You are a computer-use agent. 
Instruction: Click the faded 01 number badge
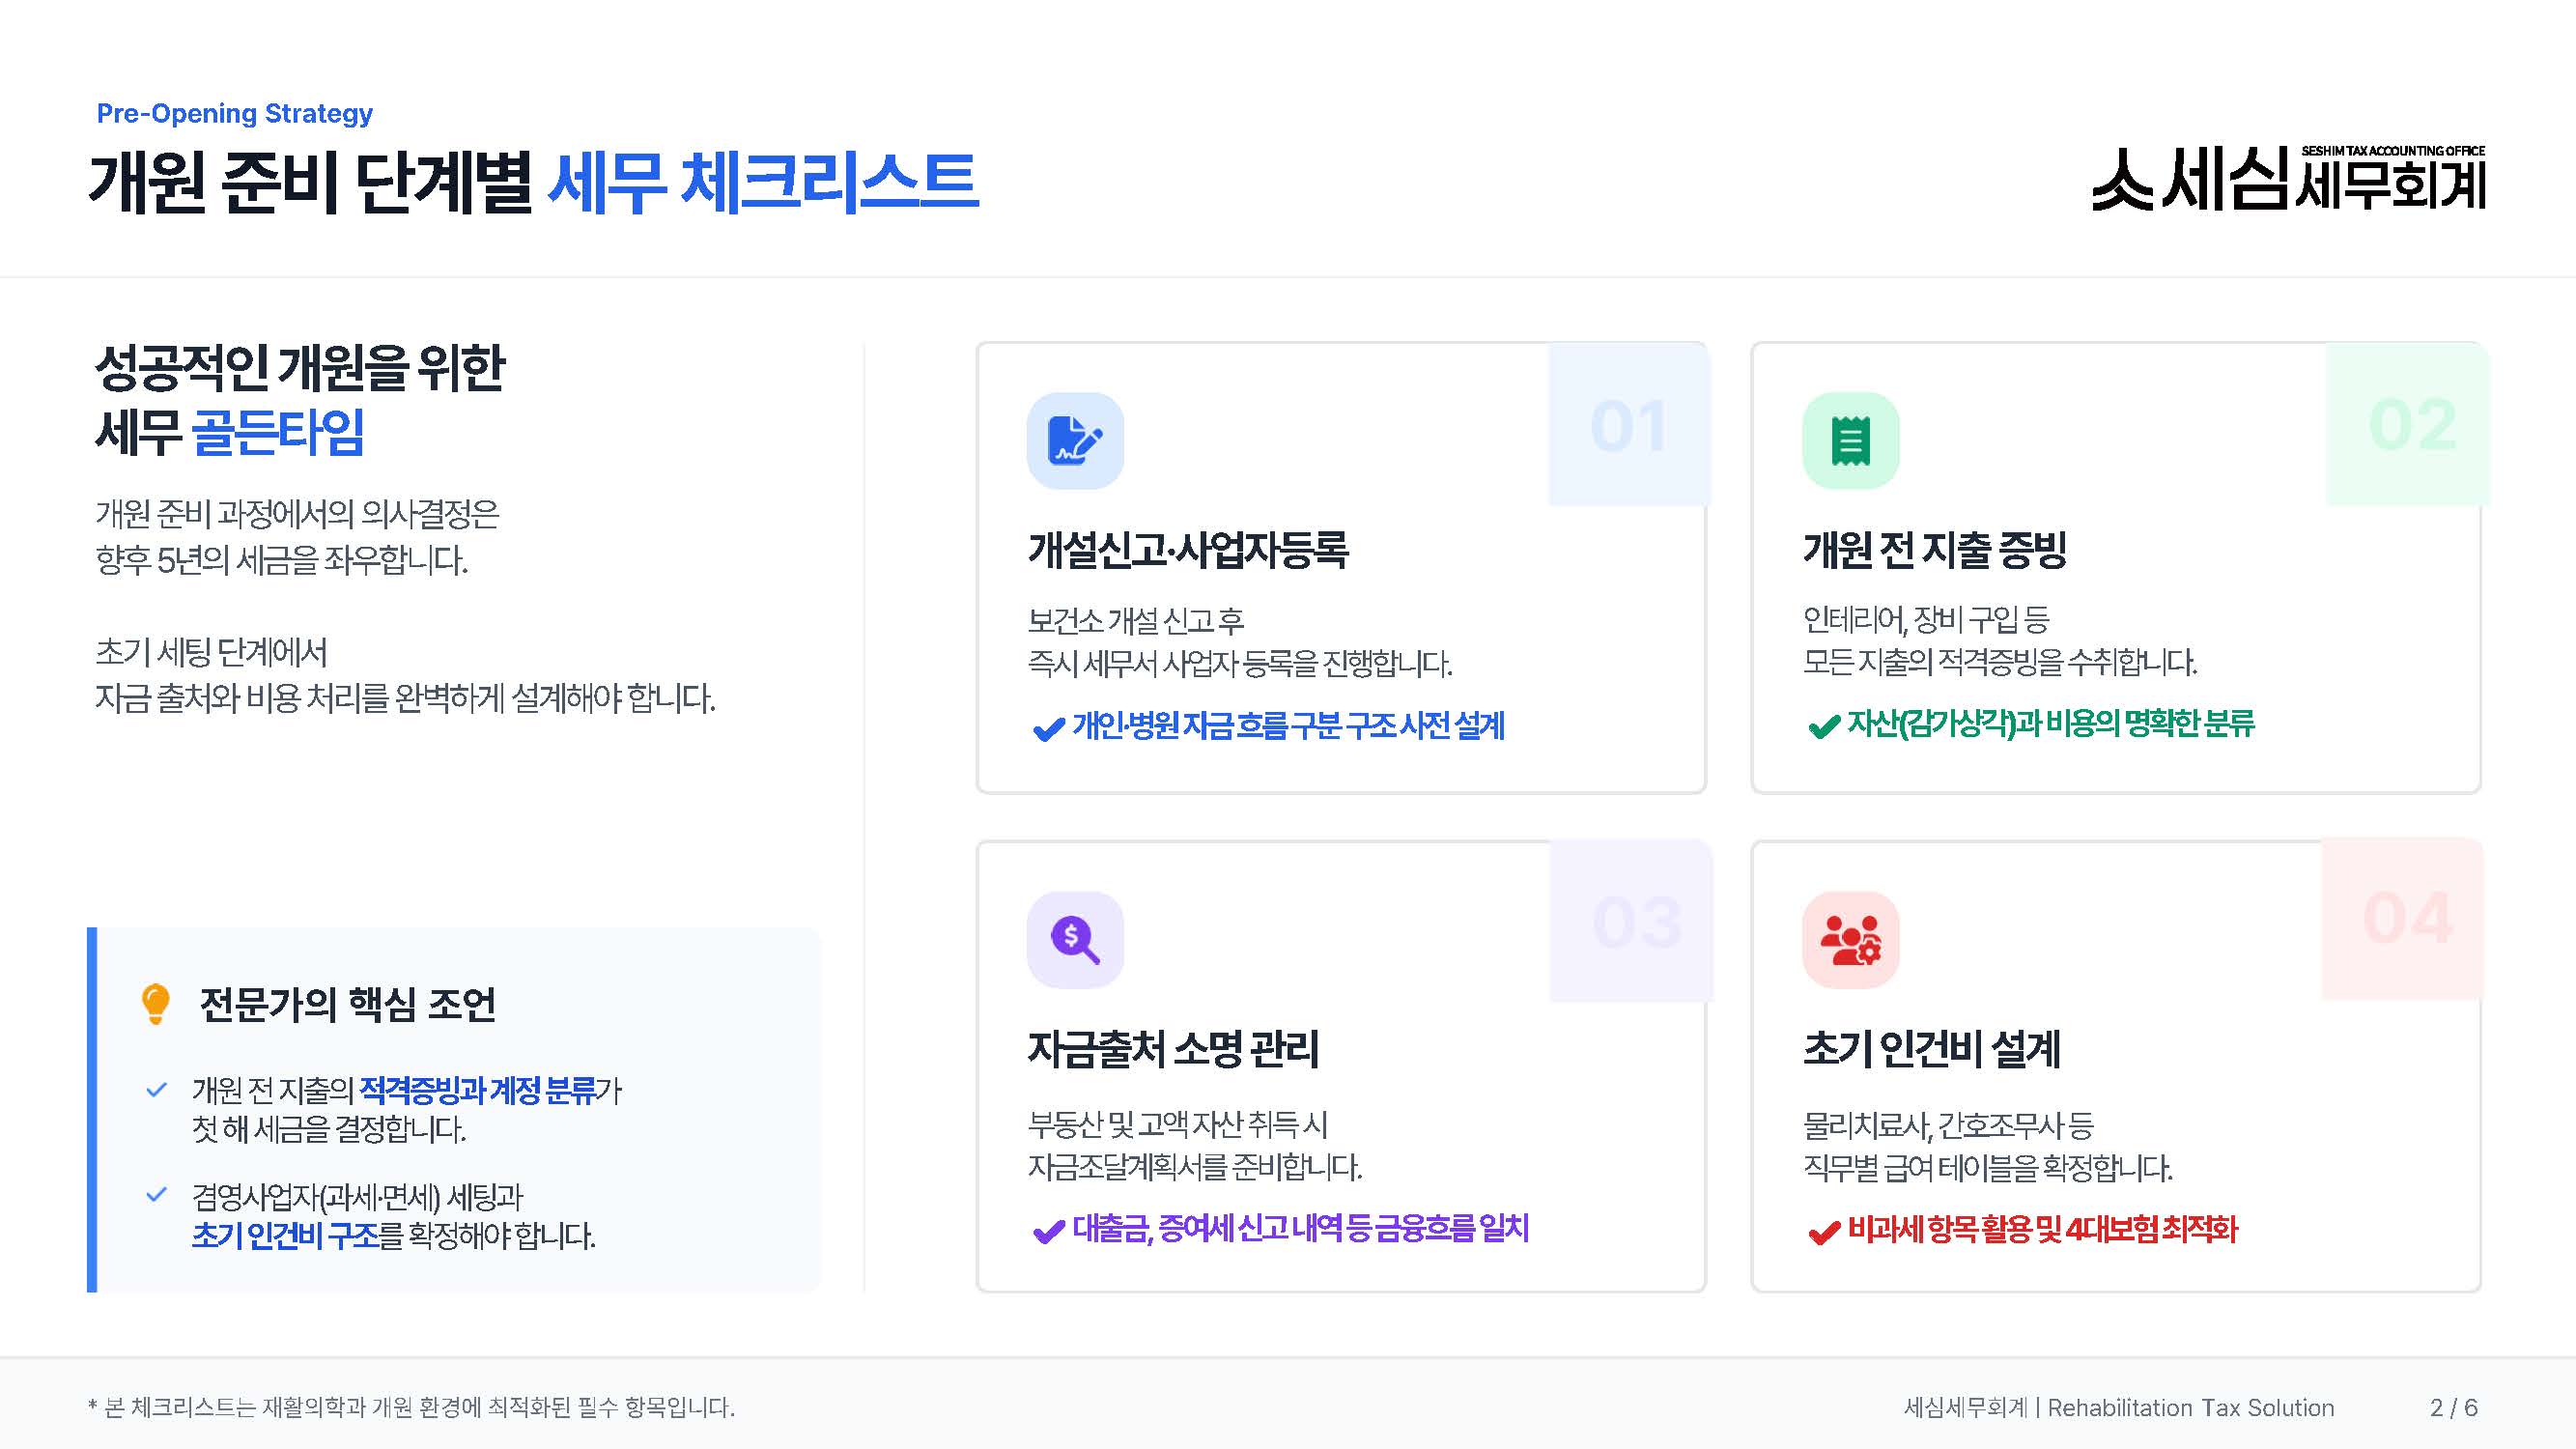(1628, 426)
